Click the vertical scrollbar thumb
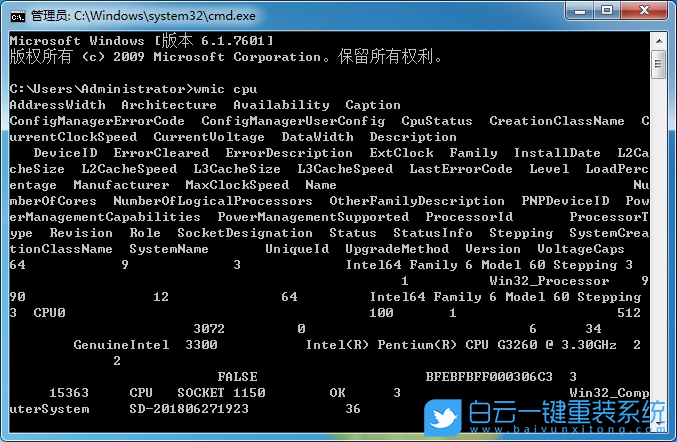This screenshot has width=677, height=442. pos(658,64)
